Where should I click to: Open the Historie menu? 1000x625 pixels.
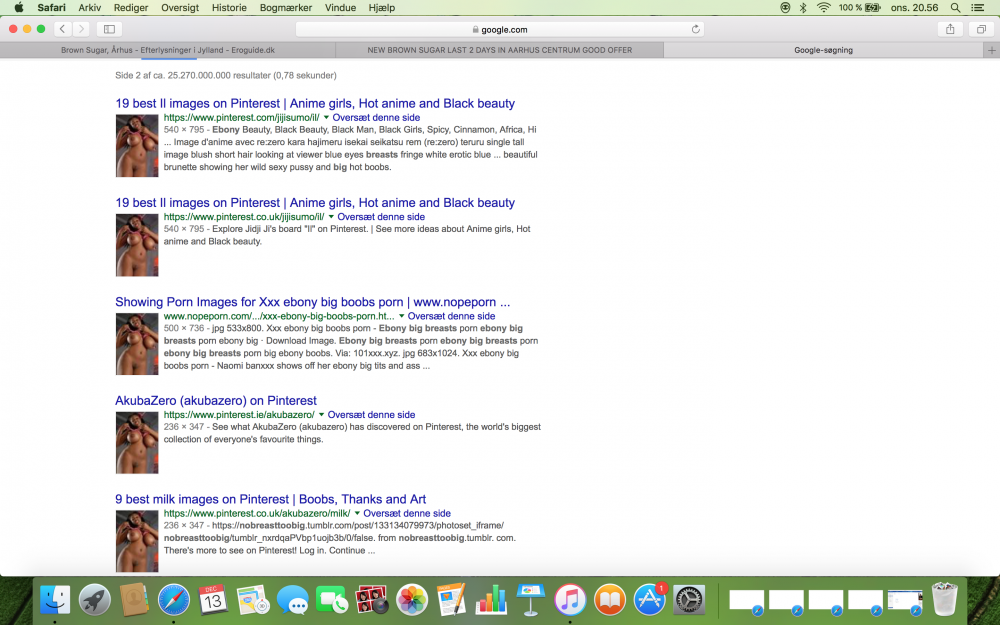coord(229,8)
